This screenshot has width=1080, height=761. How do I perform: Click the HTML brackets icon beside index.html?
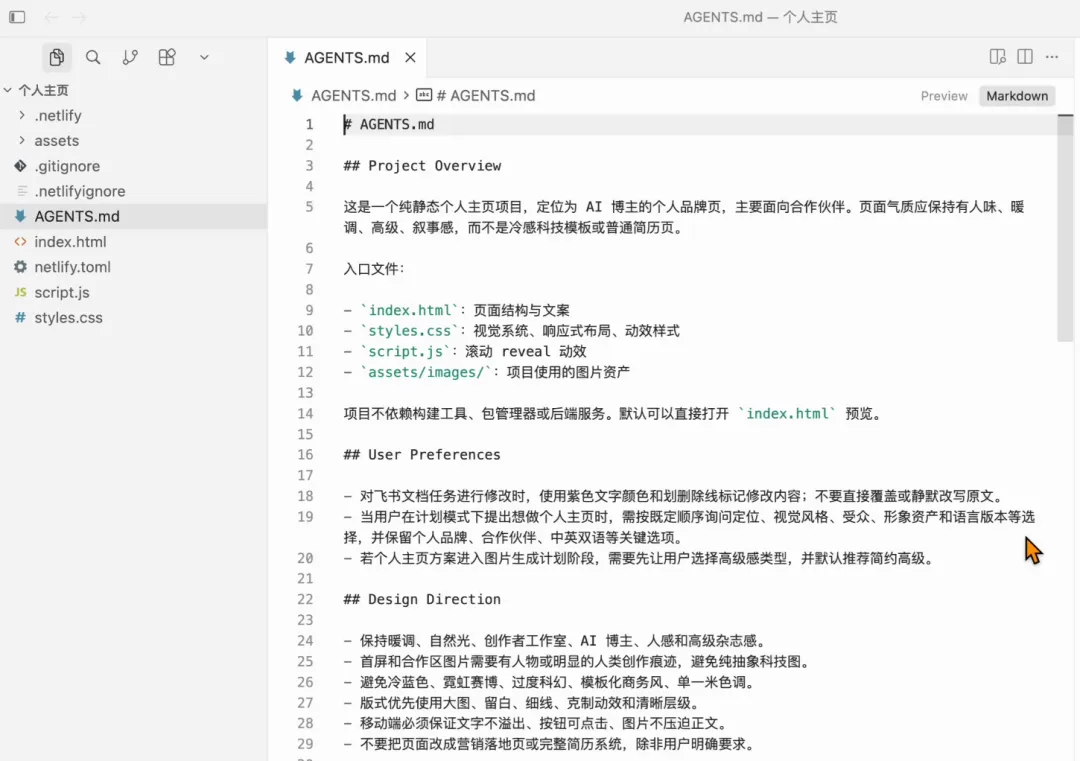coord(21,242)
